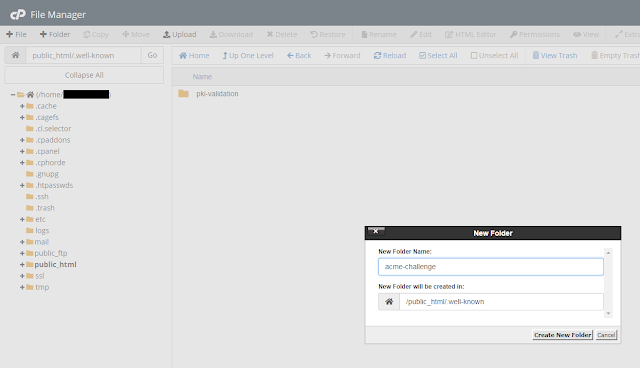Viewport: 640px width, 368px height.
Task: Click the Go button next to the path
Action: 152,55
